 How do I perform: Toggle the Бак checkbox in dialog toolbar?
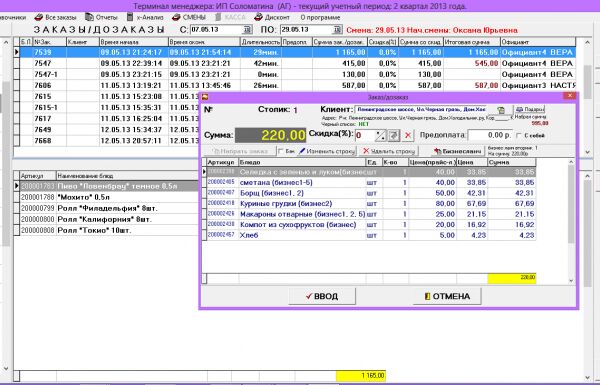(x=281, y=151)
